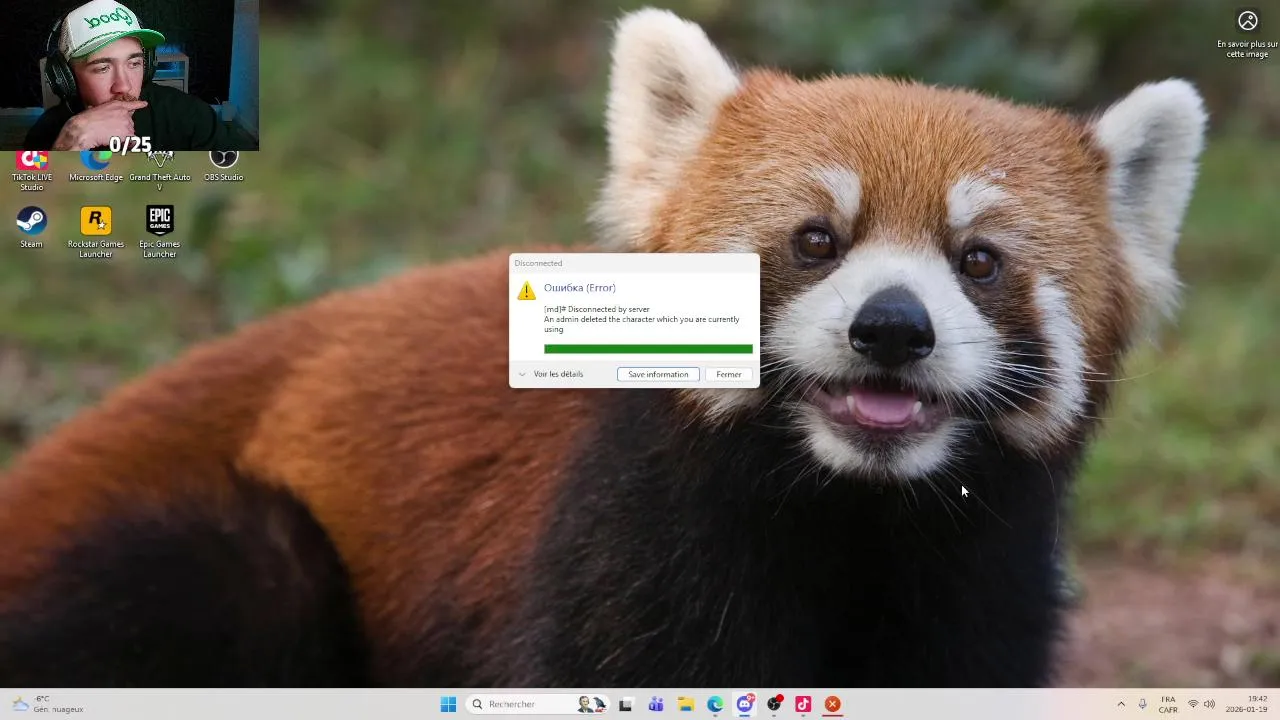Select the Grand Theft Auto V desktop icon
This screenshot has width=1280, height=720.
point(160,171)
